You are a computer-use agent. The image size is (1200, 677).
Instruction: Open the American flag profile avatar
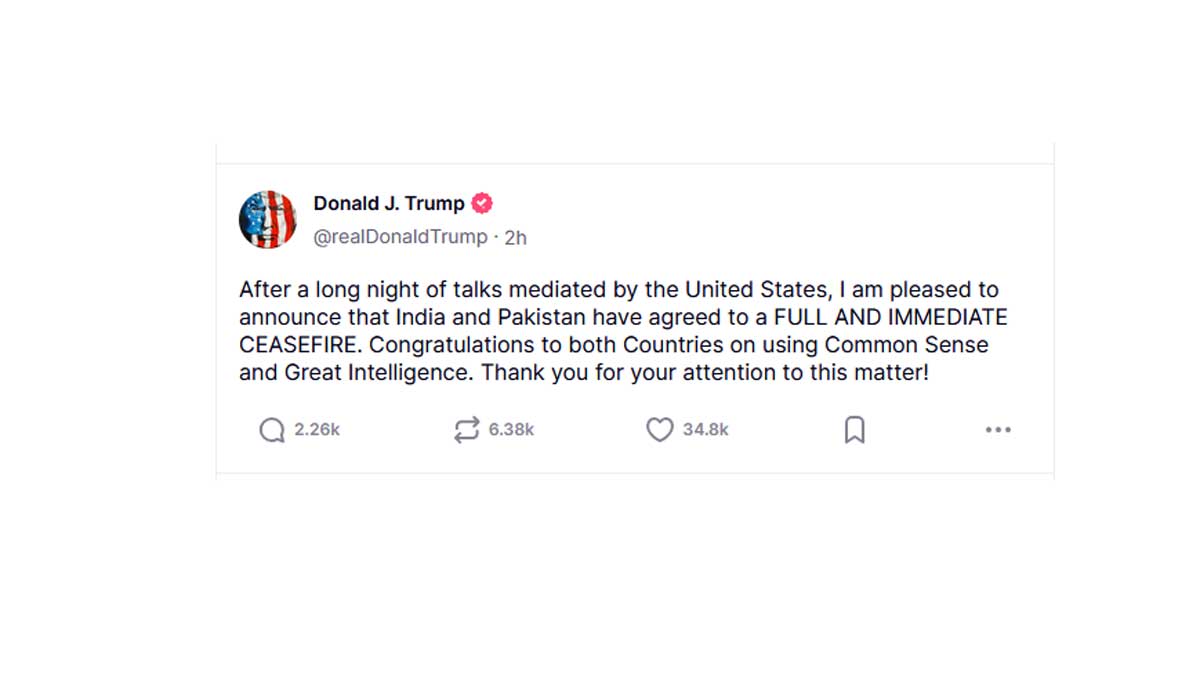tap(268, 219)
